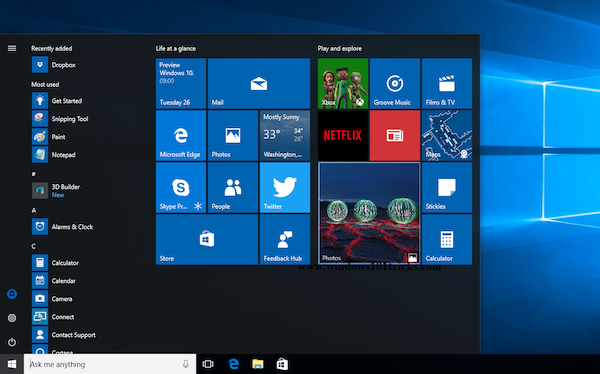600x374 pixels.
Task: Open Alarms & Clock
Action: (x=62, y=227)
